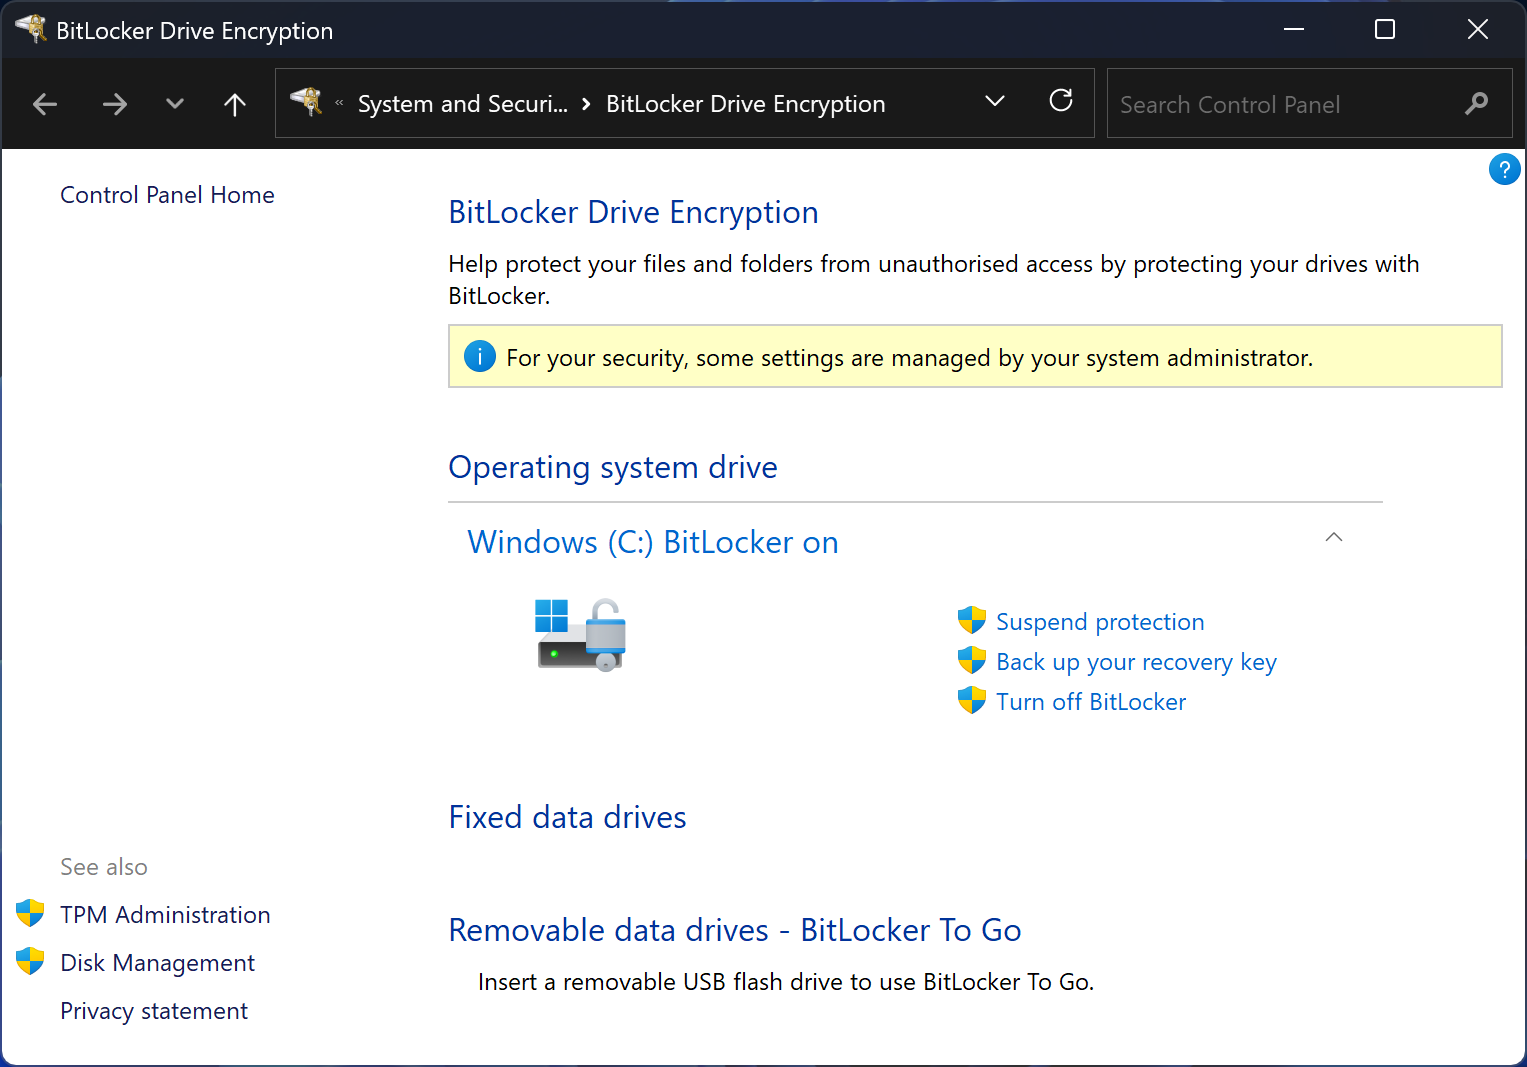This screenshot has height=1067, width=1527.
Task: Click the search magnifier icon
Action: (x=1476, y=104)
